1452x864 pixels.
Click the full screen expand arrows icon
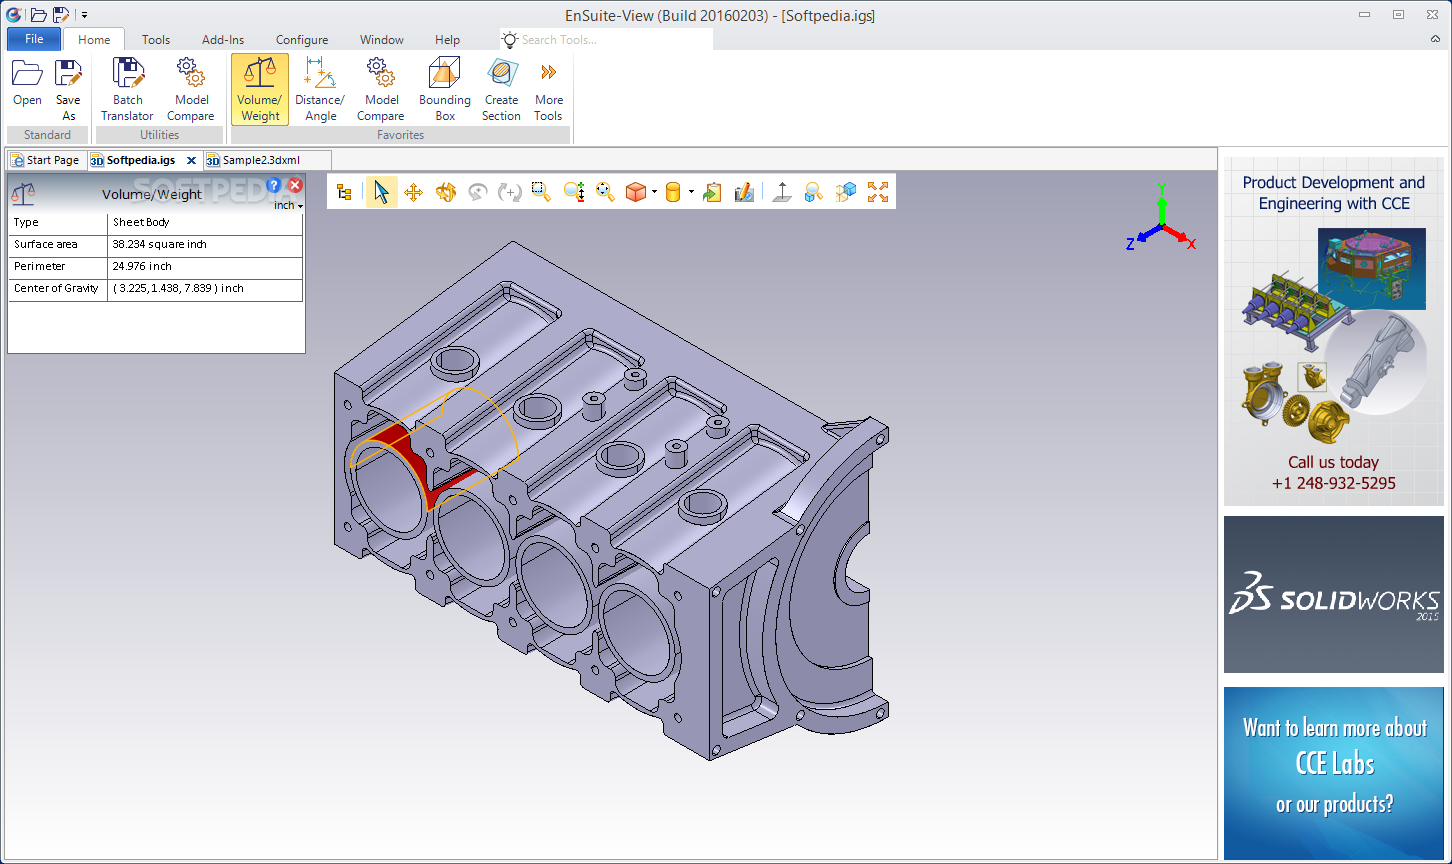point(878,192)
